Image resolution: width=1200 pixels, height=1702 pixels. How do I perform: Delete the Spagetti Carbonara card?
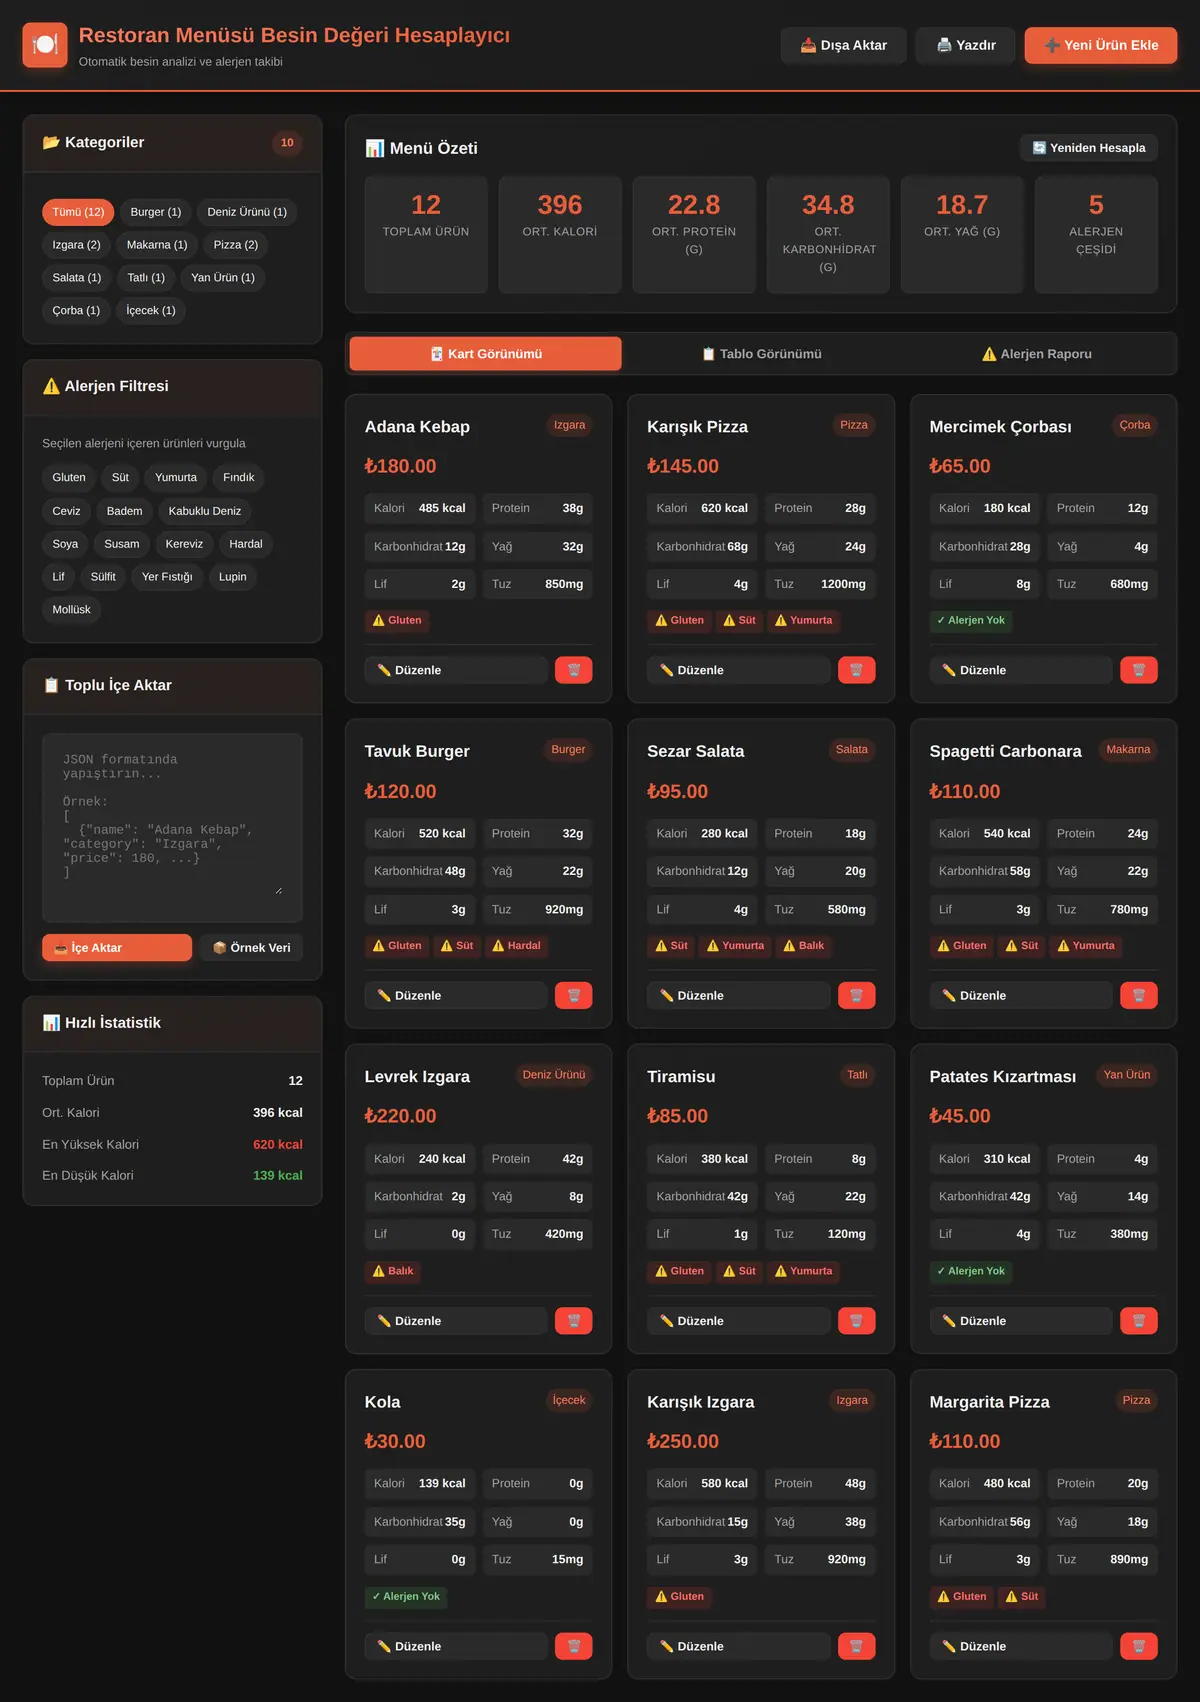(x=1138, y=995)
